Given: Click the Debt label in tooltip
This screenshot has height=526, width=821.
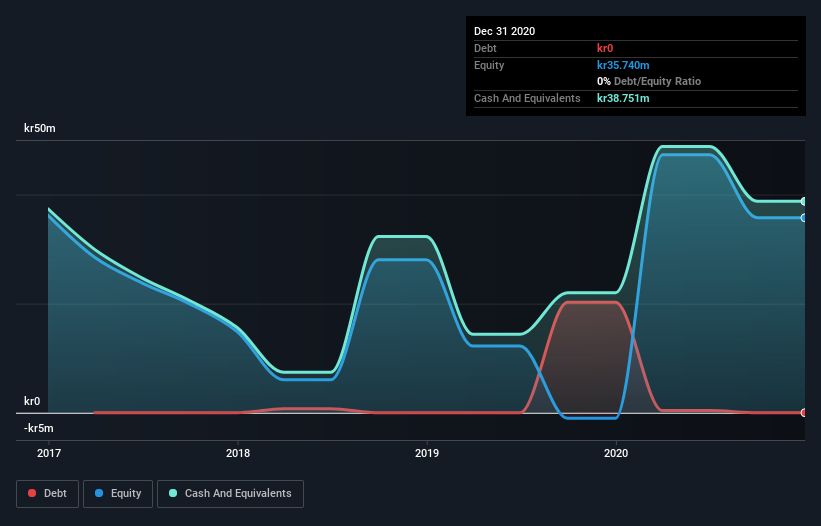Looking at the screenshot, I should tap(485, 48).
